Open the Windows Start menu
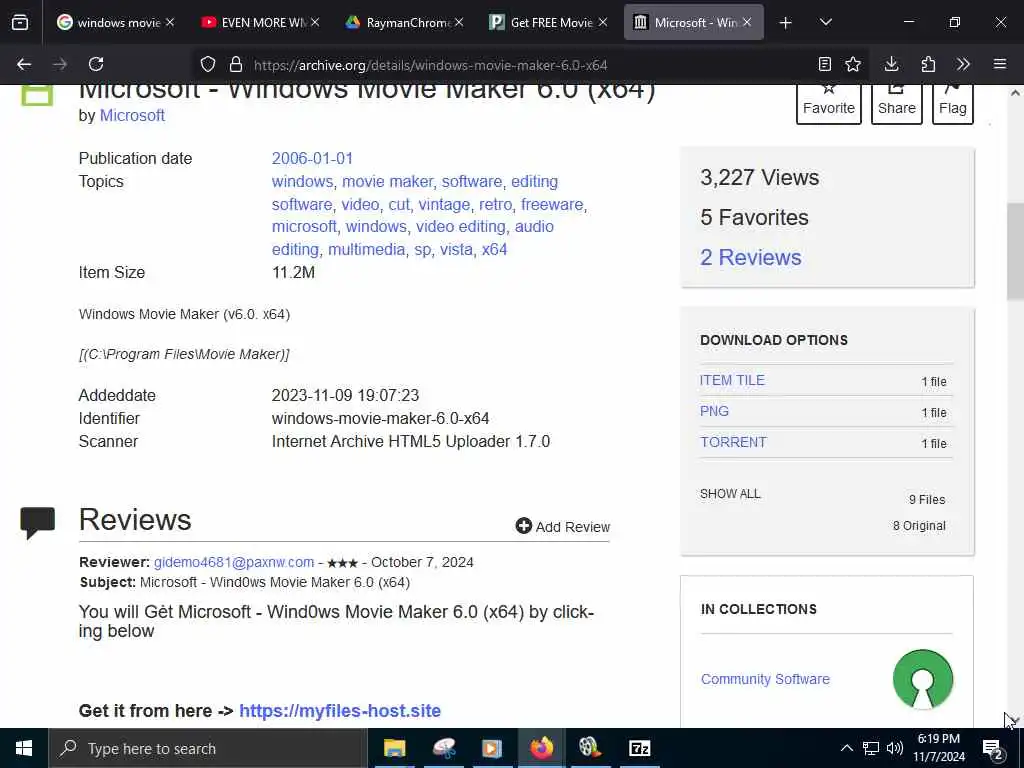The height and width of the screenshot is (768, 1024). 24,748
